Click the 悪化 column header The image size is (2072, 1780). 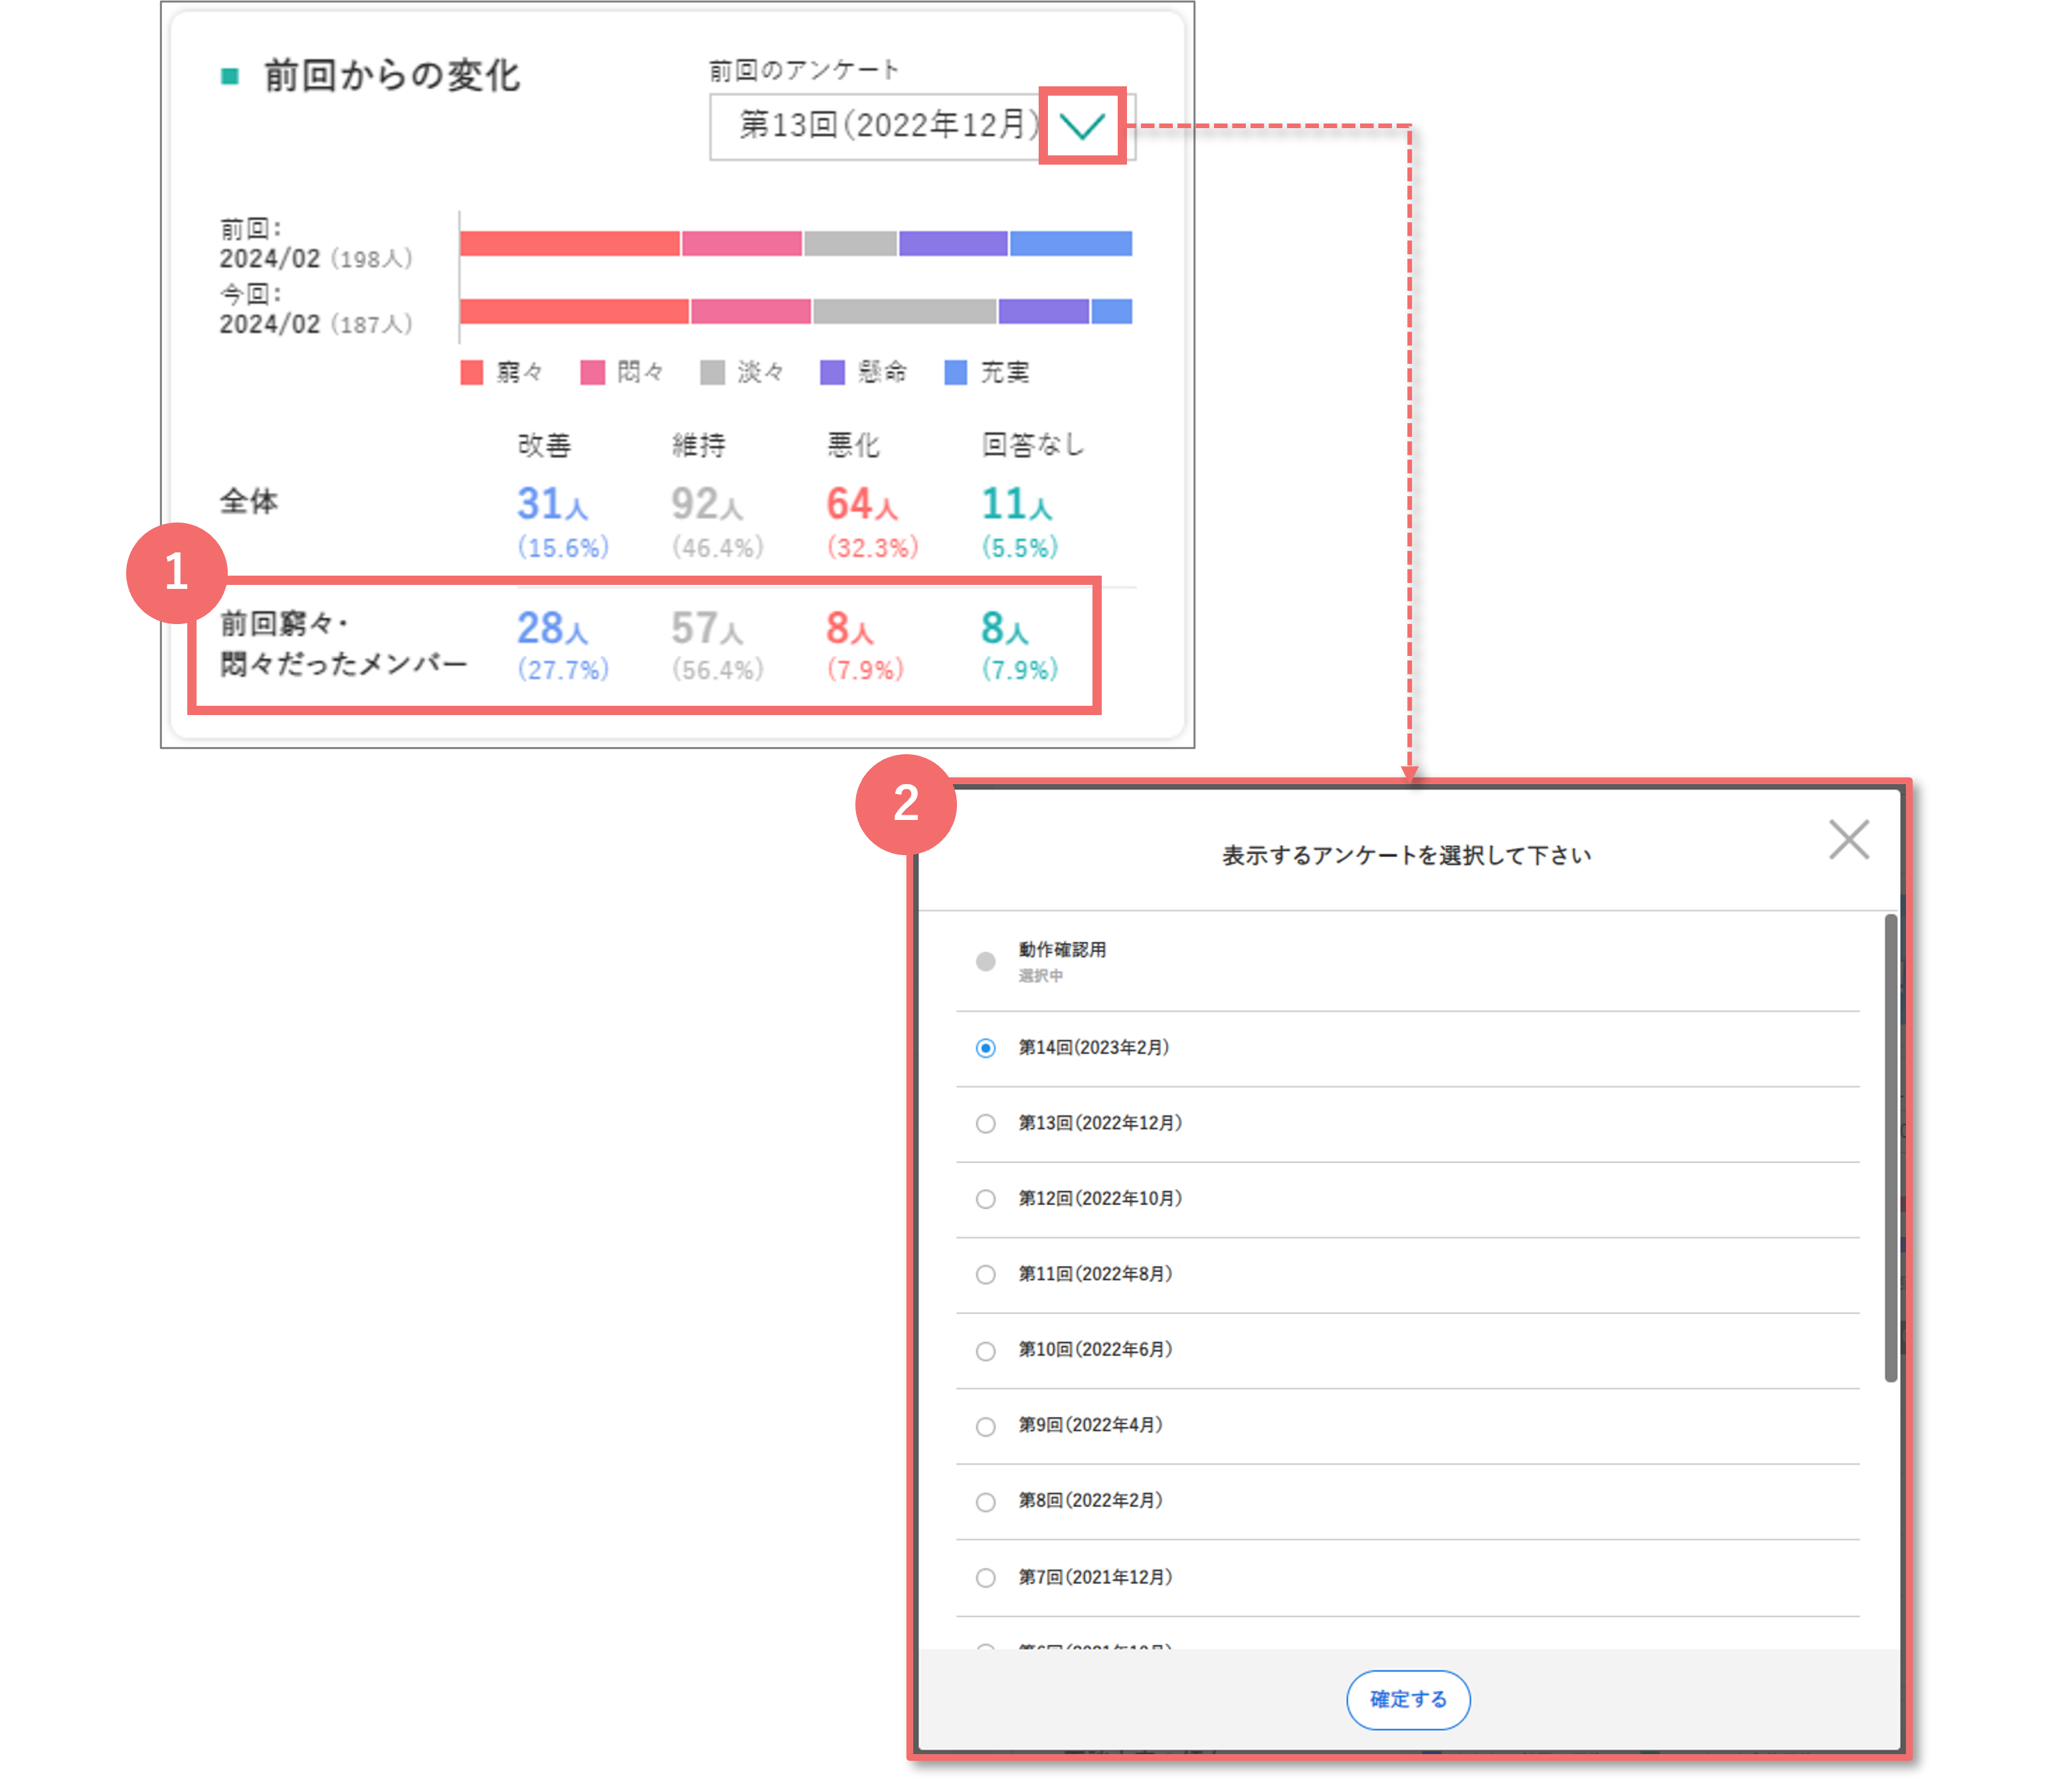[853, 445]
